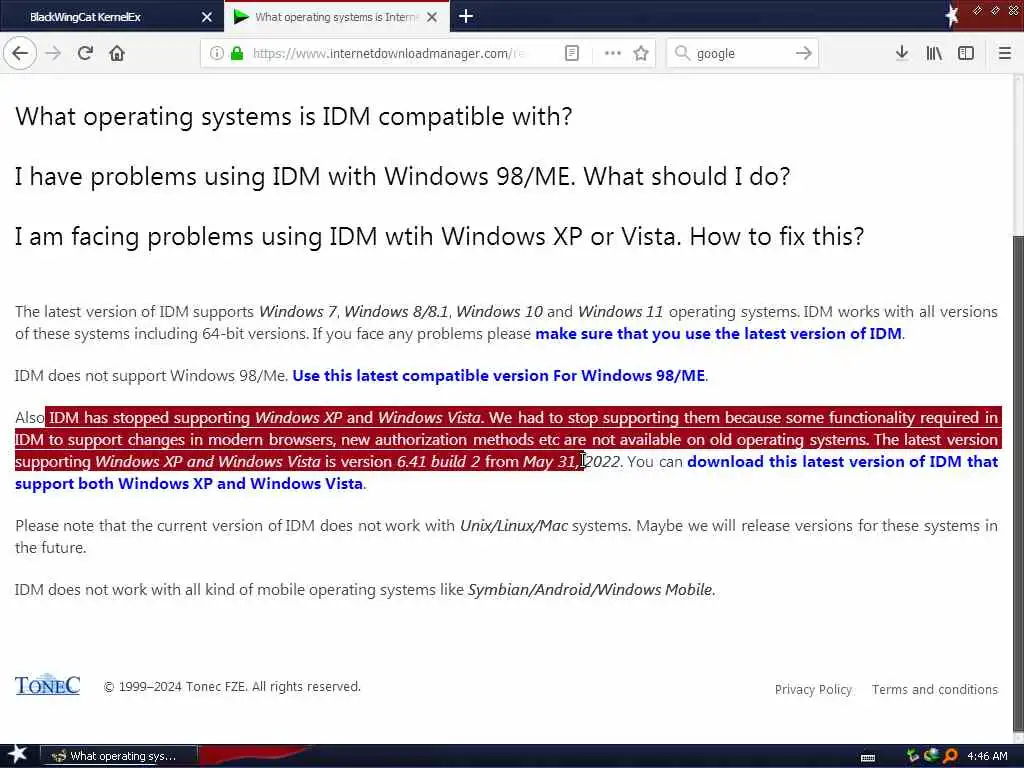Close the BlackWingCat KernelEx tab
1024x768 pixels.
pyautogui.click(x=207, y=17)
